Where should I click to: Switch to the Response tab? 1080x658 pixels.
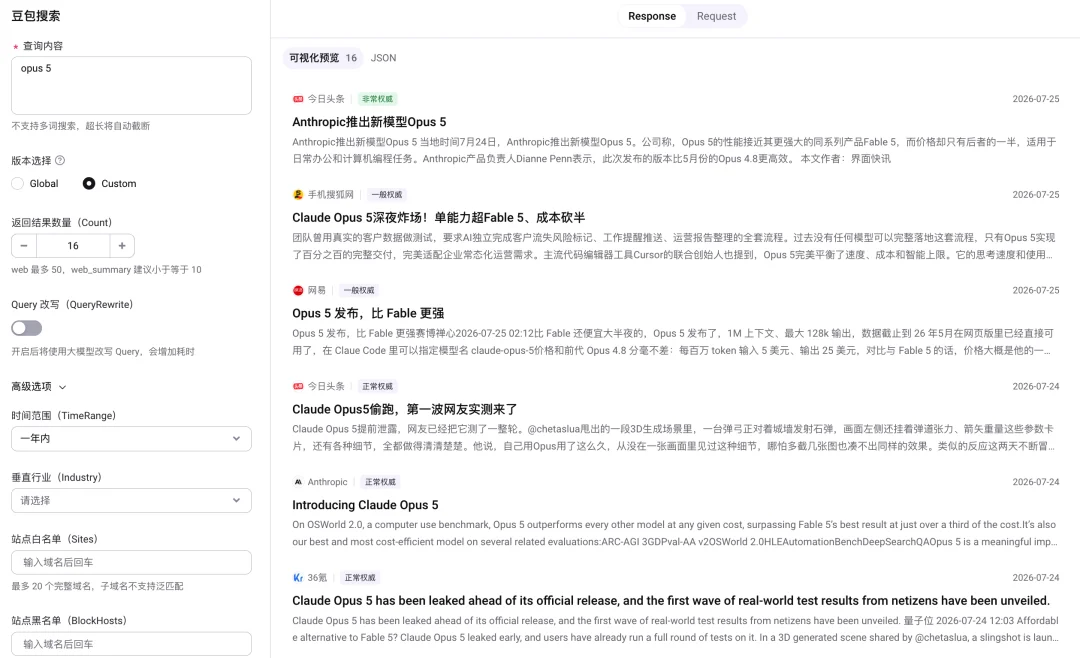click(652, 17)
